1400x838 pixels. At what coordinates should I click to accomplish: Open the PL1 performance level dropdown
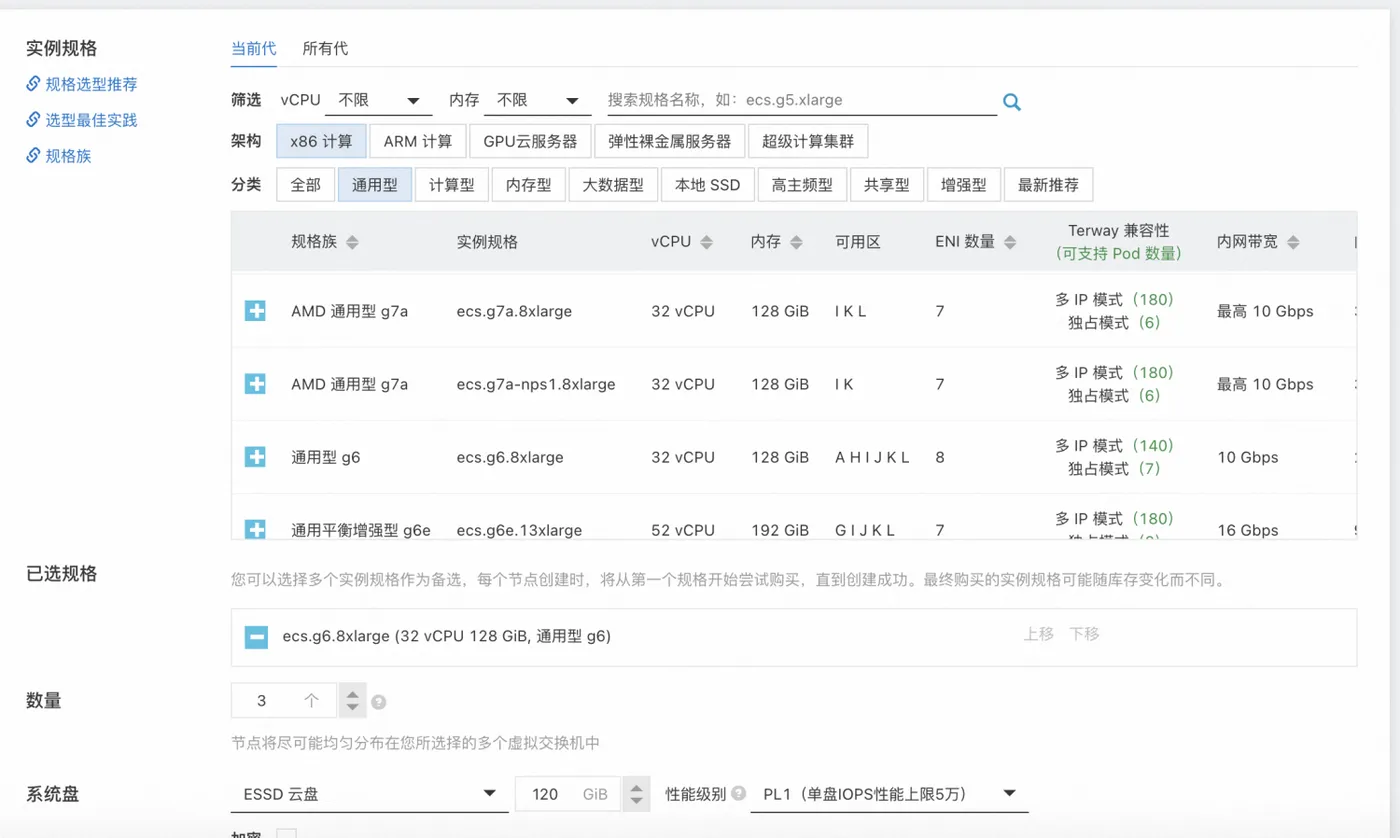click(x=889, y=794)
